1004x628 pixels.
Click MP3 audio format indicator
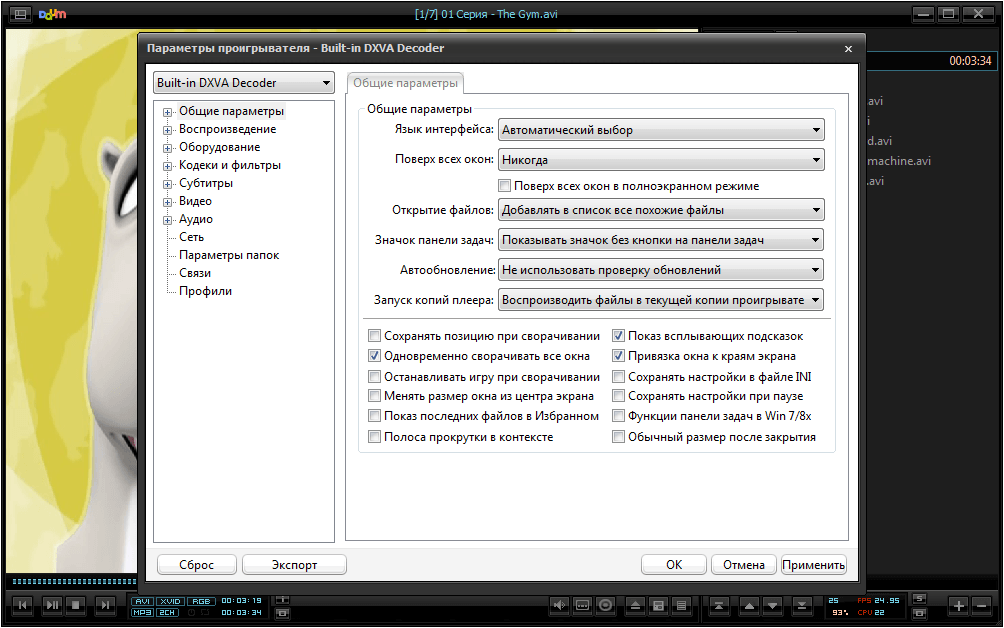coord(142,613)
